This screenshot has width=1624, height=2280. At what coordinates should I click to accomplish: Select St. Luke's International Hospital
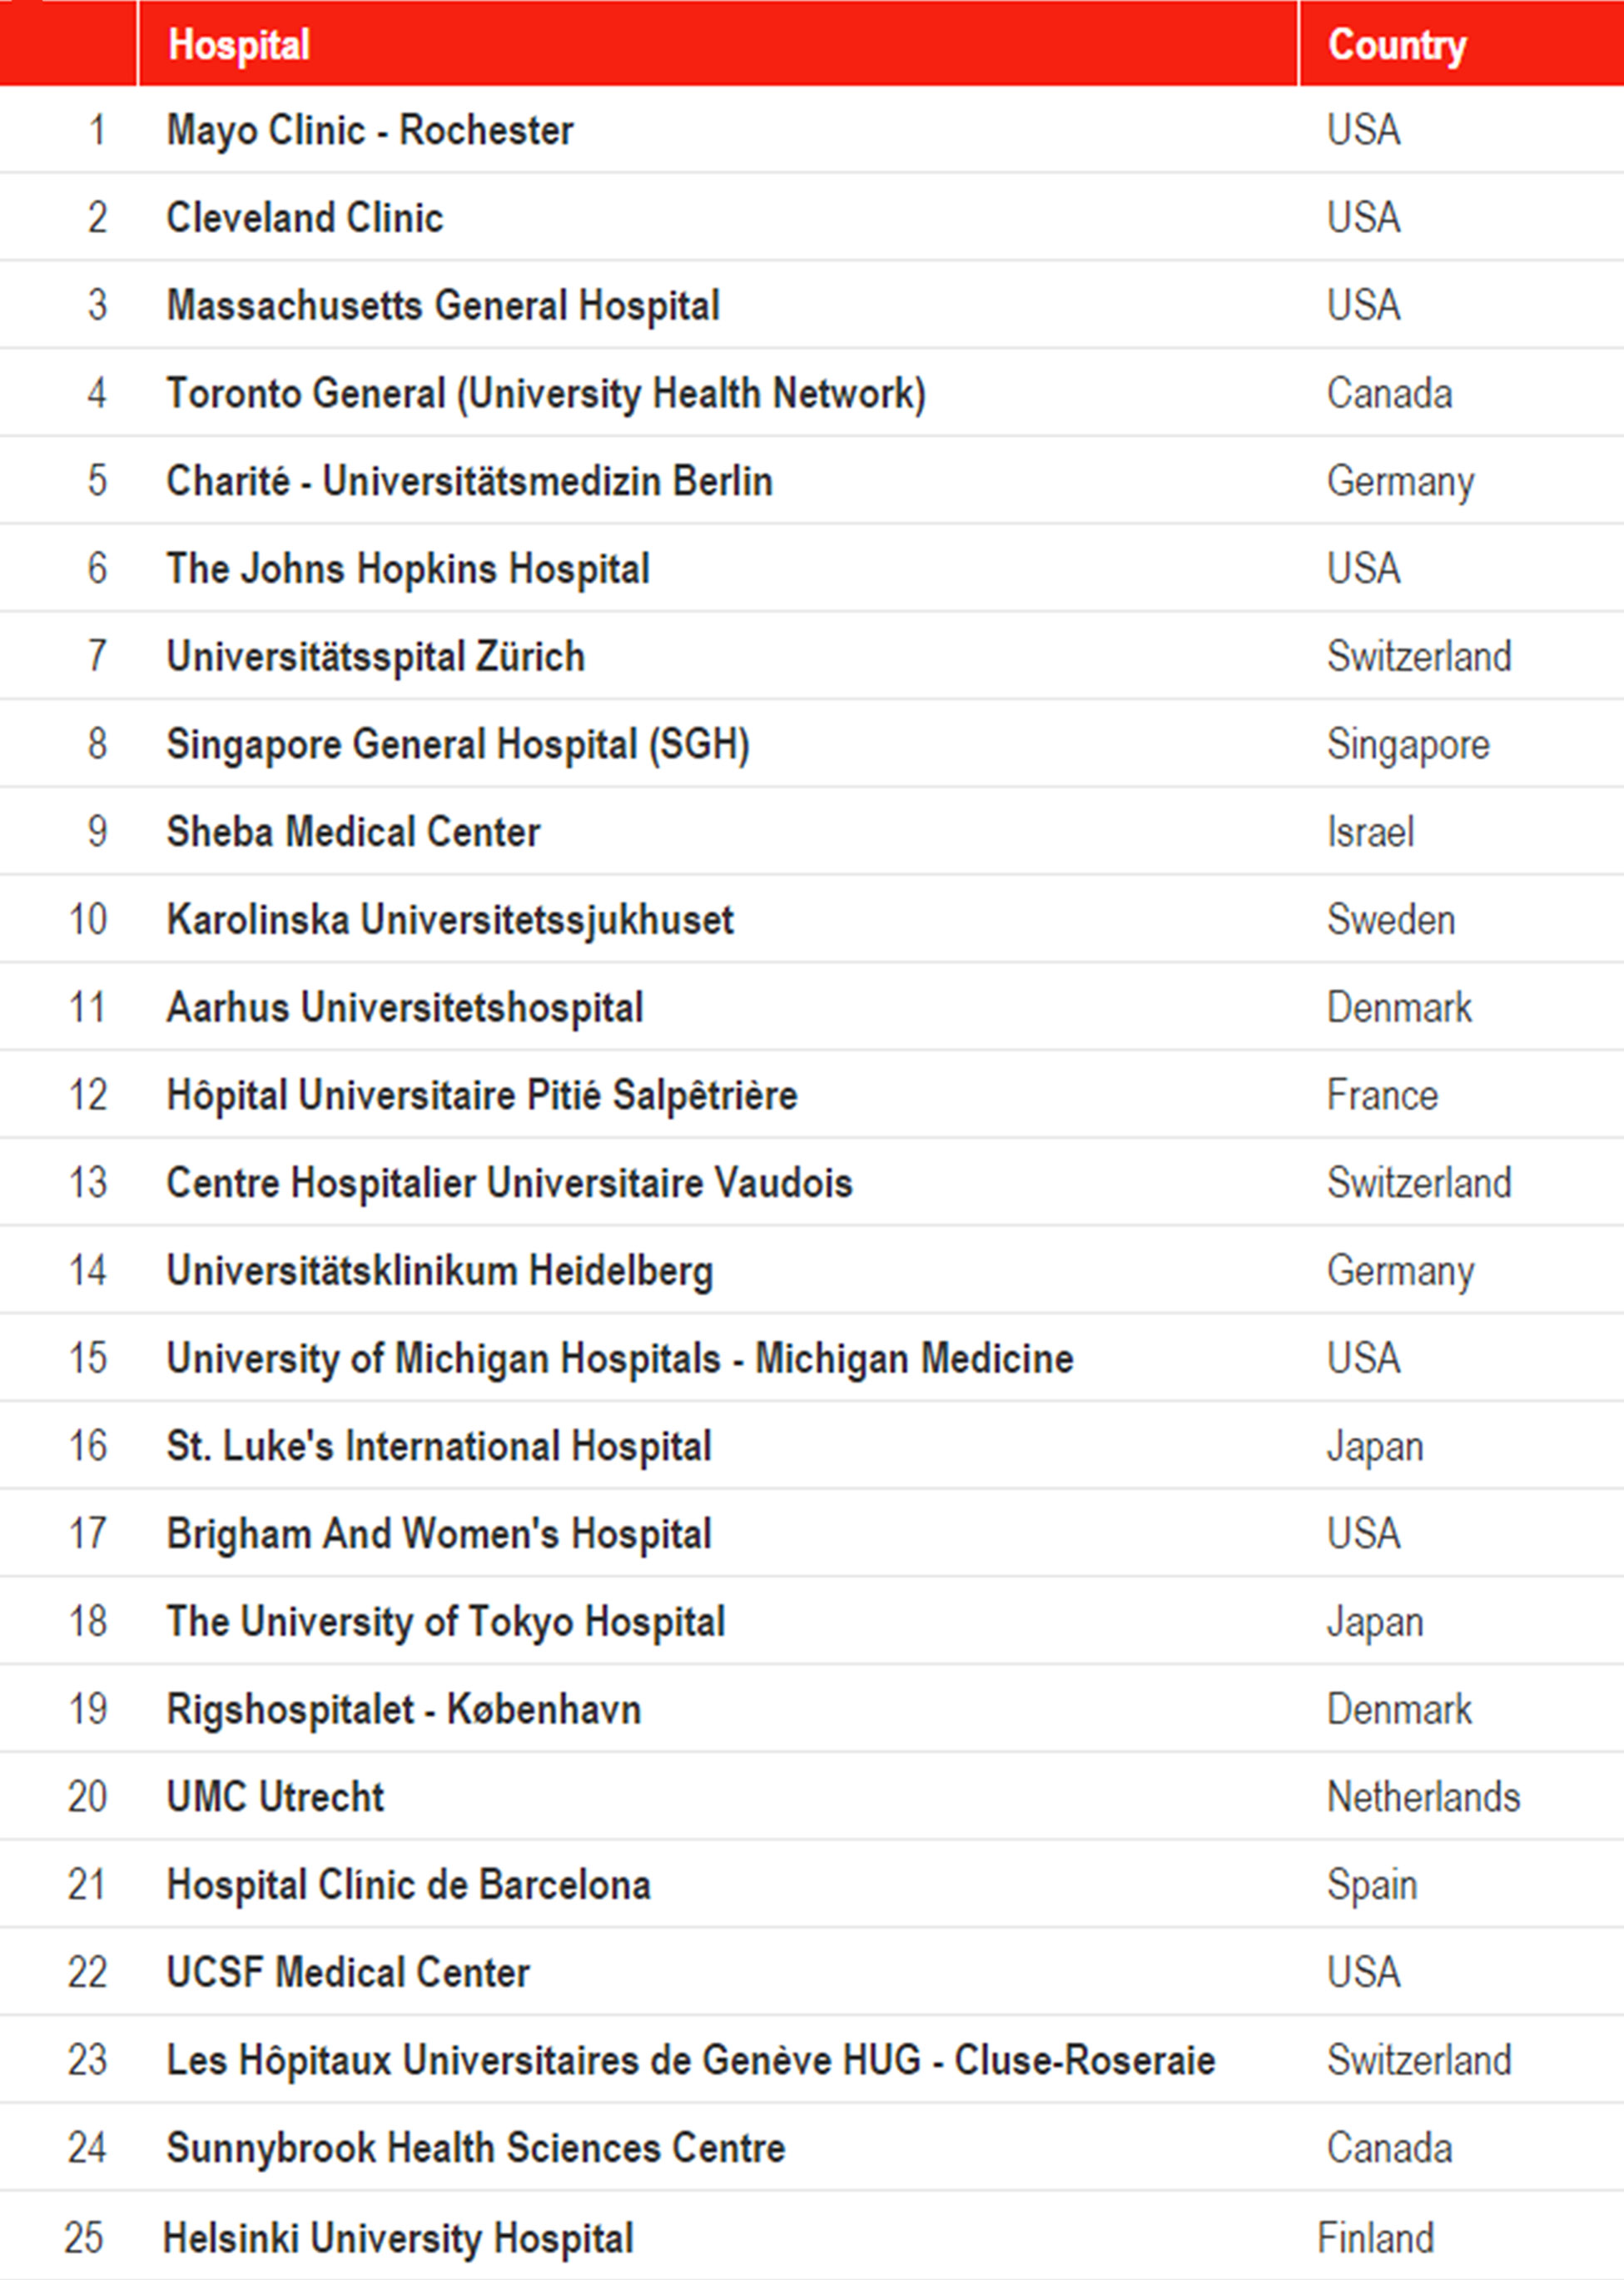[x=439, y=1447]
